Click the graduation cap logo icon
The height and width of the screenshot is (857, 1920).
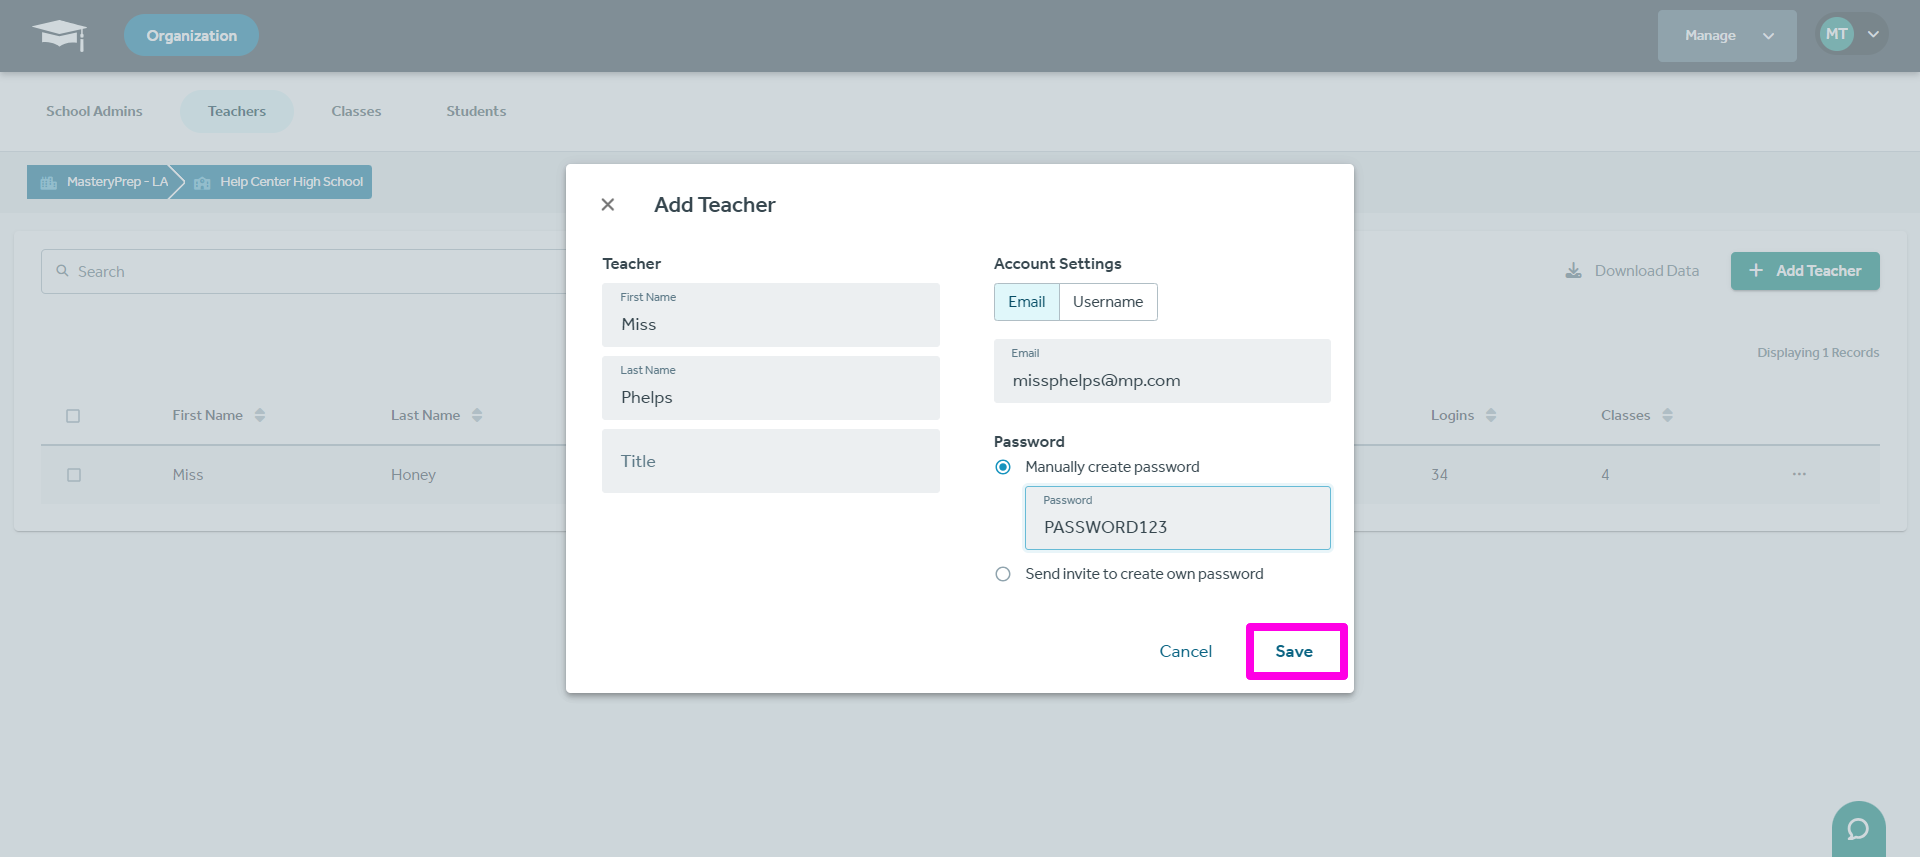coord(60,35)
